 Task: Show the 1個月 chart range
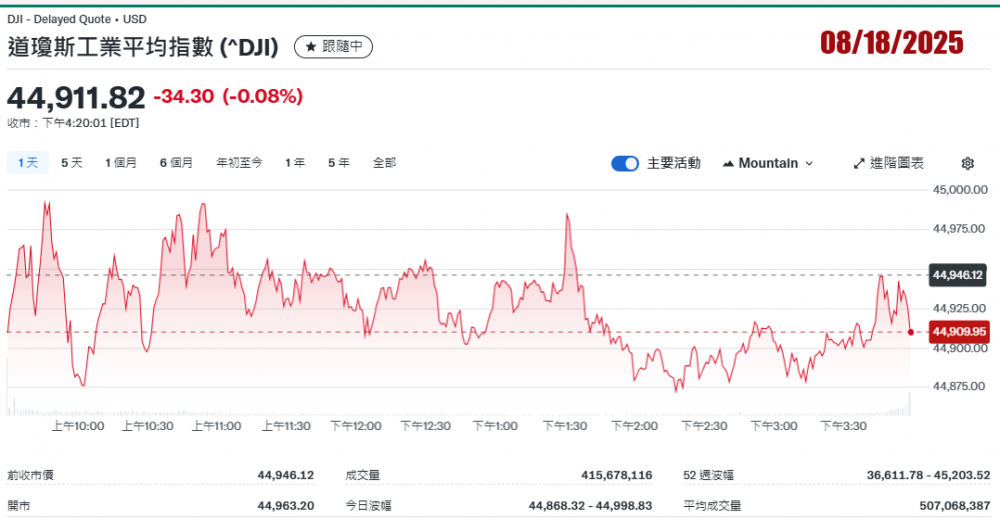point(121,163)
